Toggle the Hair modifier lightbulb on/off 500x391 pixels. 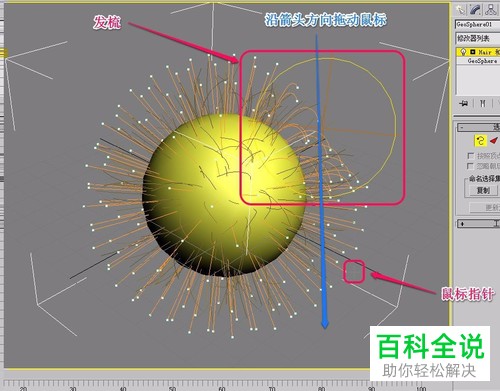coord(463,52)
